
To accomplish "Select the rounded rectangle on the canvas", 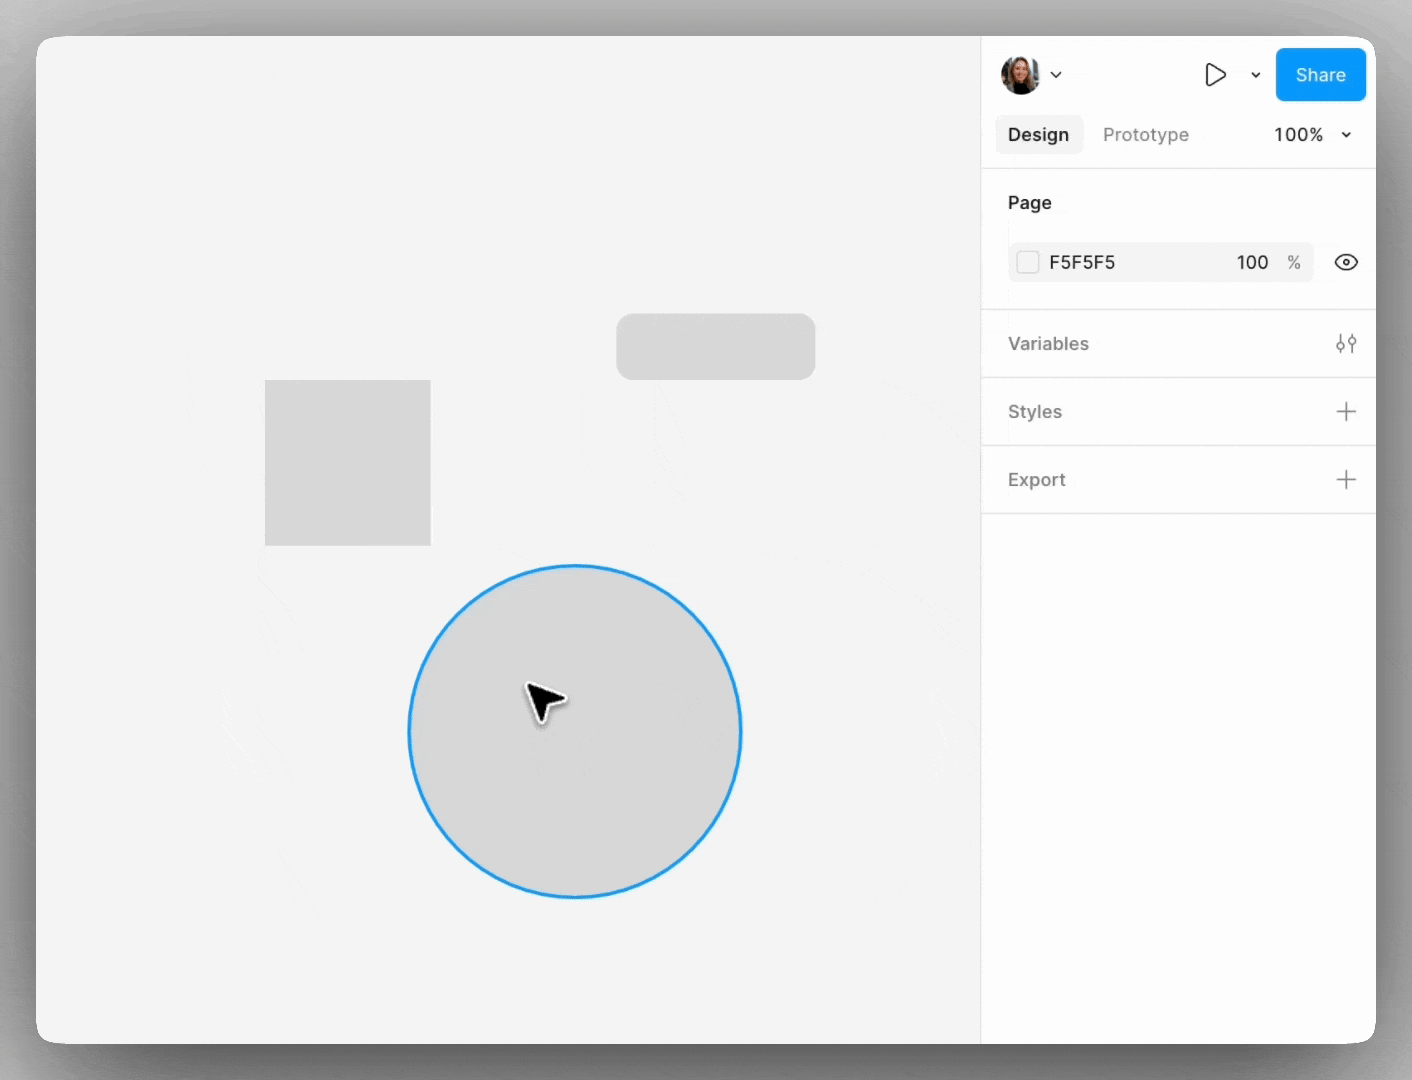I will click(715, 346).
